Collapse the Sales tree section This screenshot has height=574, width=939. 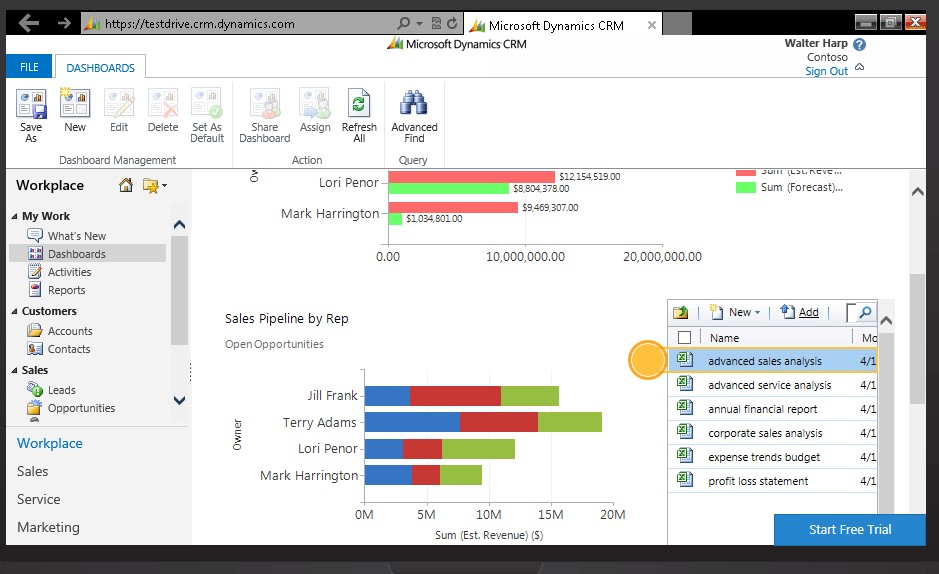pos(14,370)
